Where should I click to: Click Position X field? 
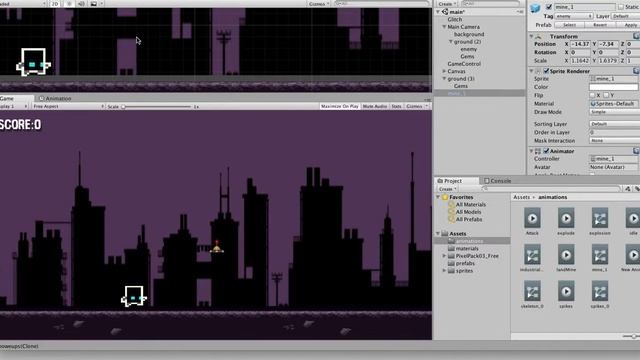580,44
